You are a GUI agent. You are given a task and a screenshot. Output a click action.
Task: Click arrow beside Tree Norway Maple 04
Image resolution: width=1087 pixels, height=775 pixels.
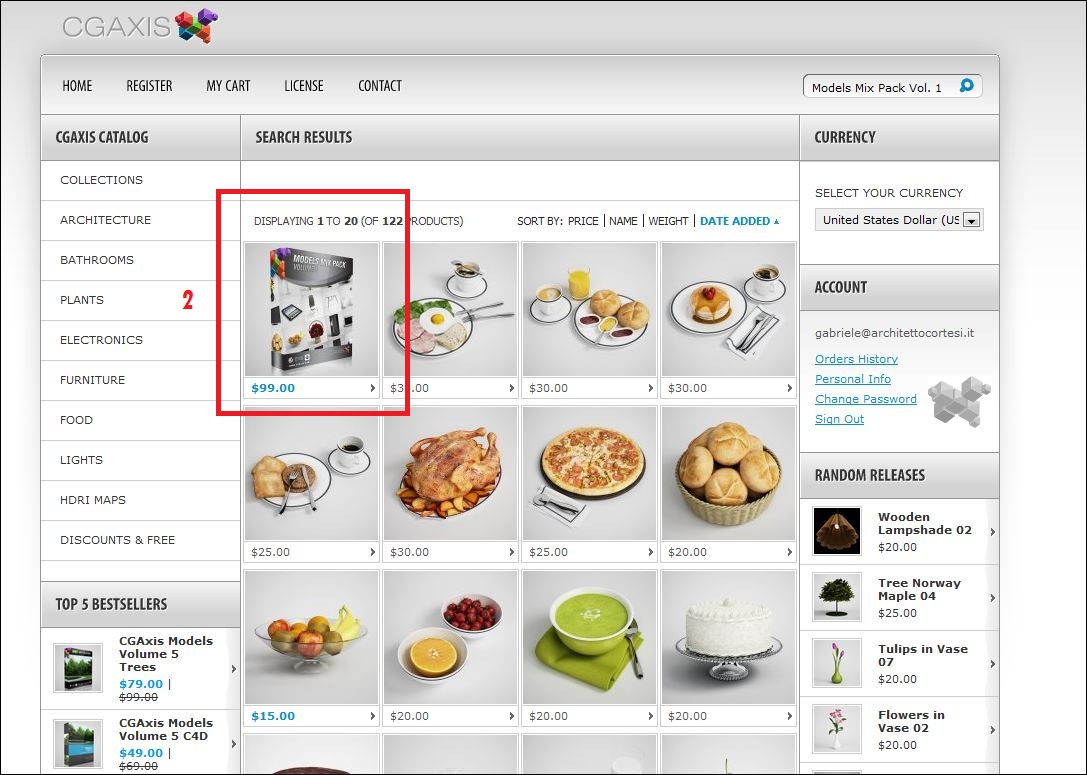coord(993,598)
